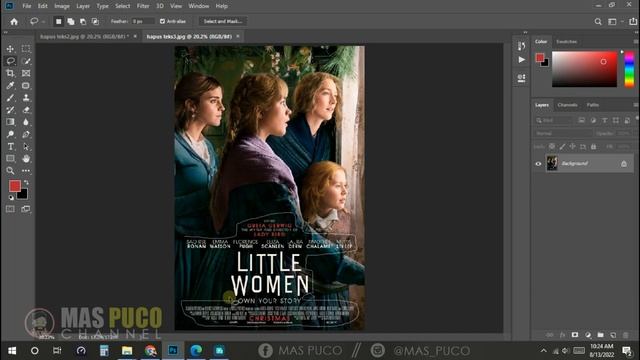Select the Rectangle shape tool
Screen dimensions: 640x360
pyautogui.click(x=10, y=159)
